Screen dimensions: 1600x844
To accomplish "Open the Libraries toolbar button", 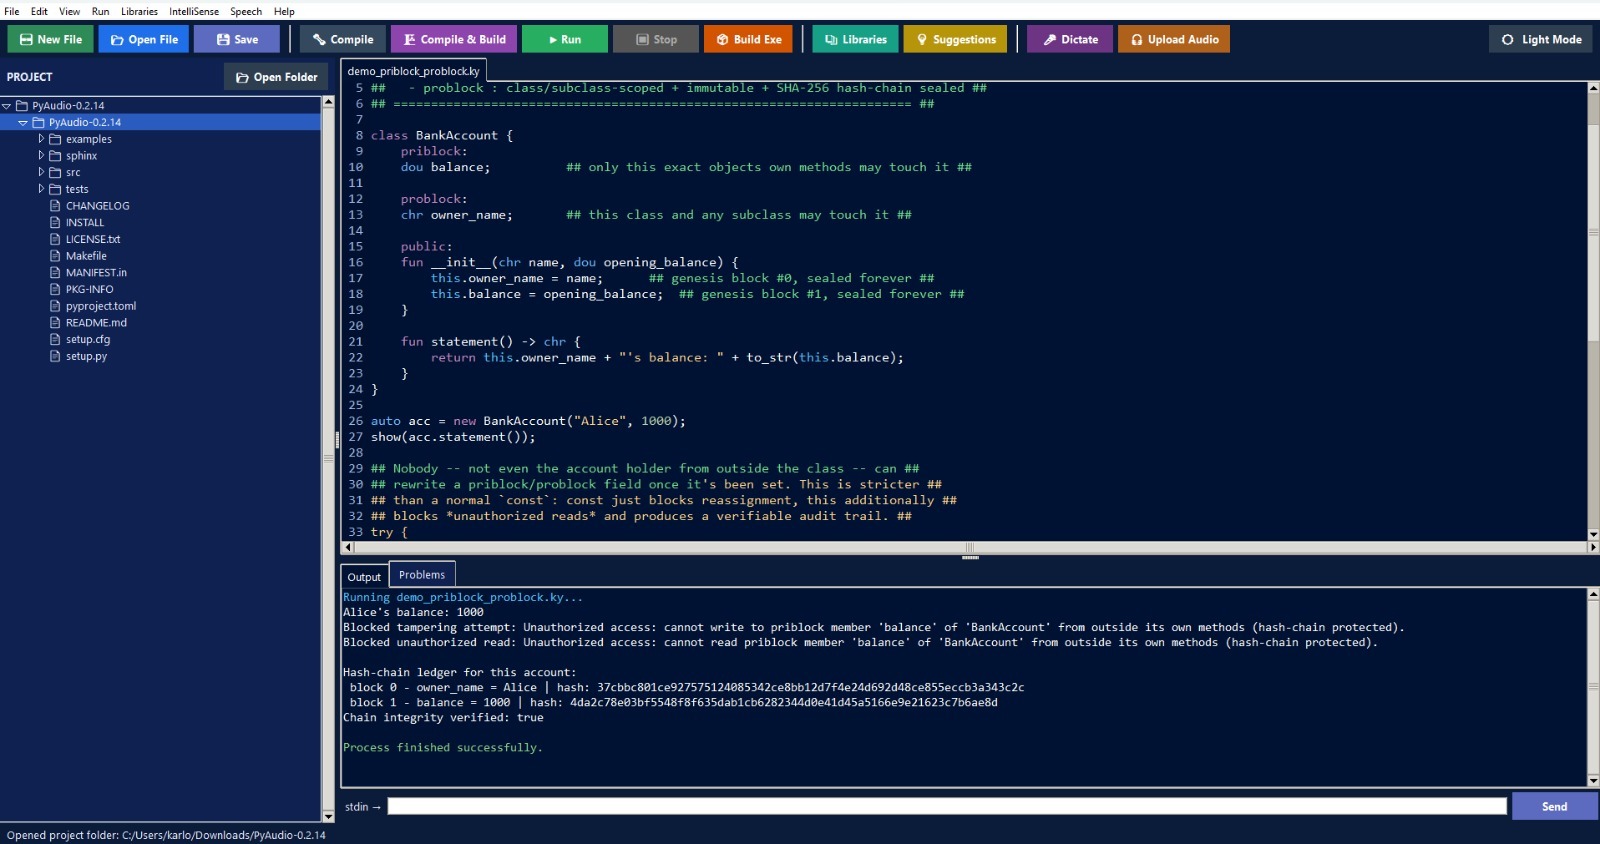I will tap(855, 39).
